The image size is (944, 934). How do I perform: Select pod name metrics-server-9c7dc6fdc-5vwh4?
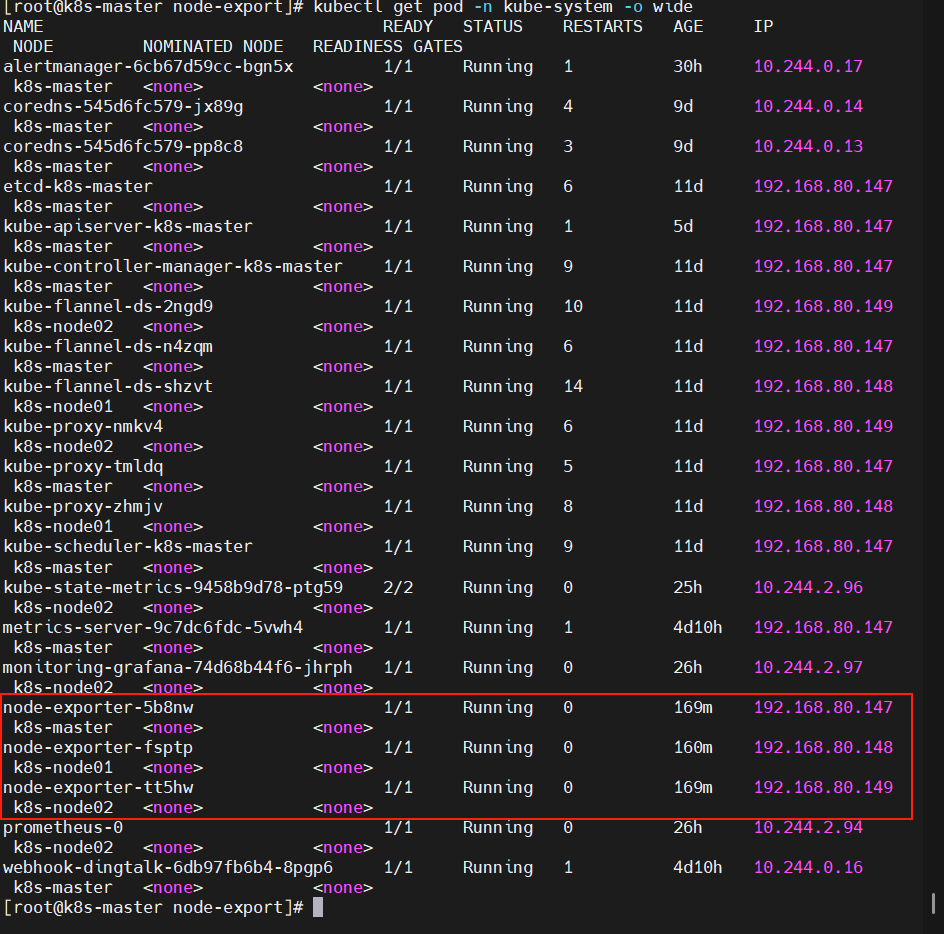point(153,627)
